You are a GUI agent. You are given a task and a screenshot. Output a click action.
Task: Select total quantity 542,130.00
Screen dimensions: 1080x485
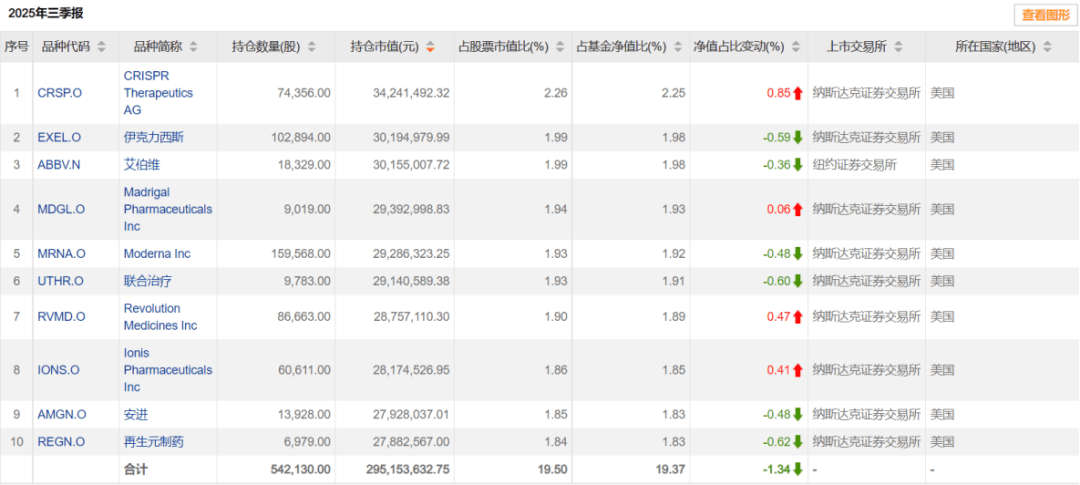pyautogui.click(x=299, y=469)
